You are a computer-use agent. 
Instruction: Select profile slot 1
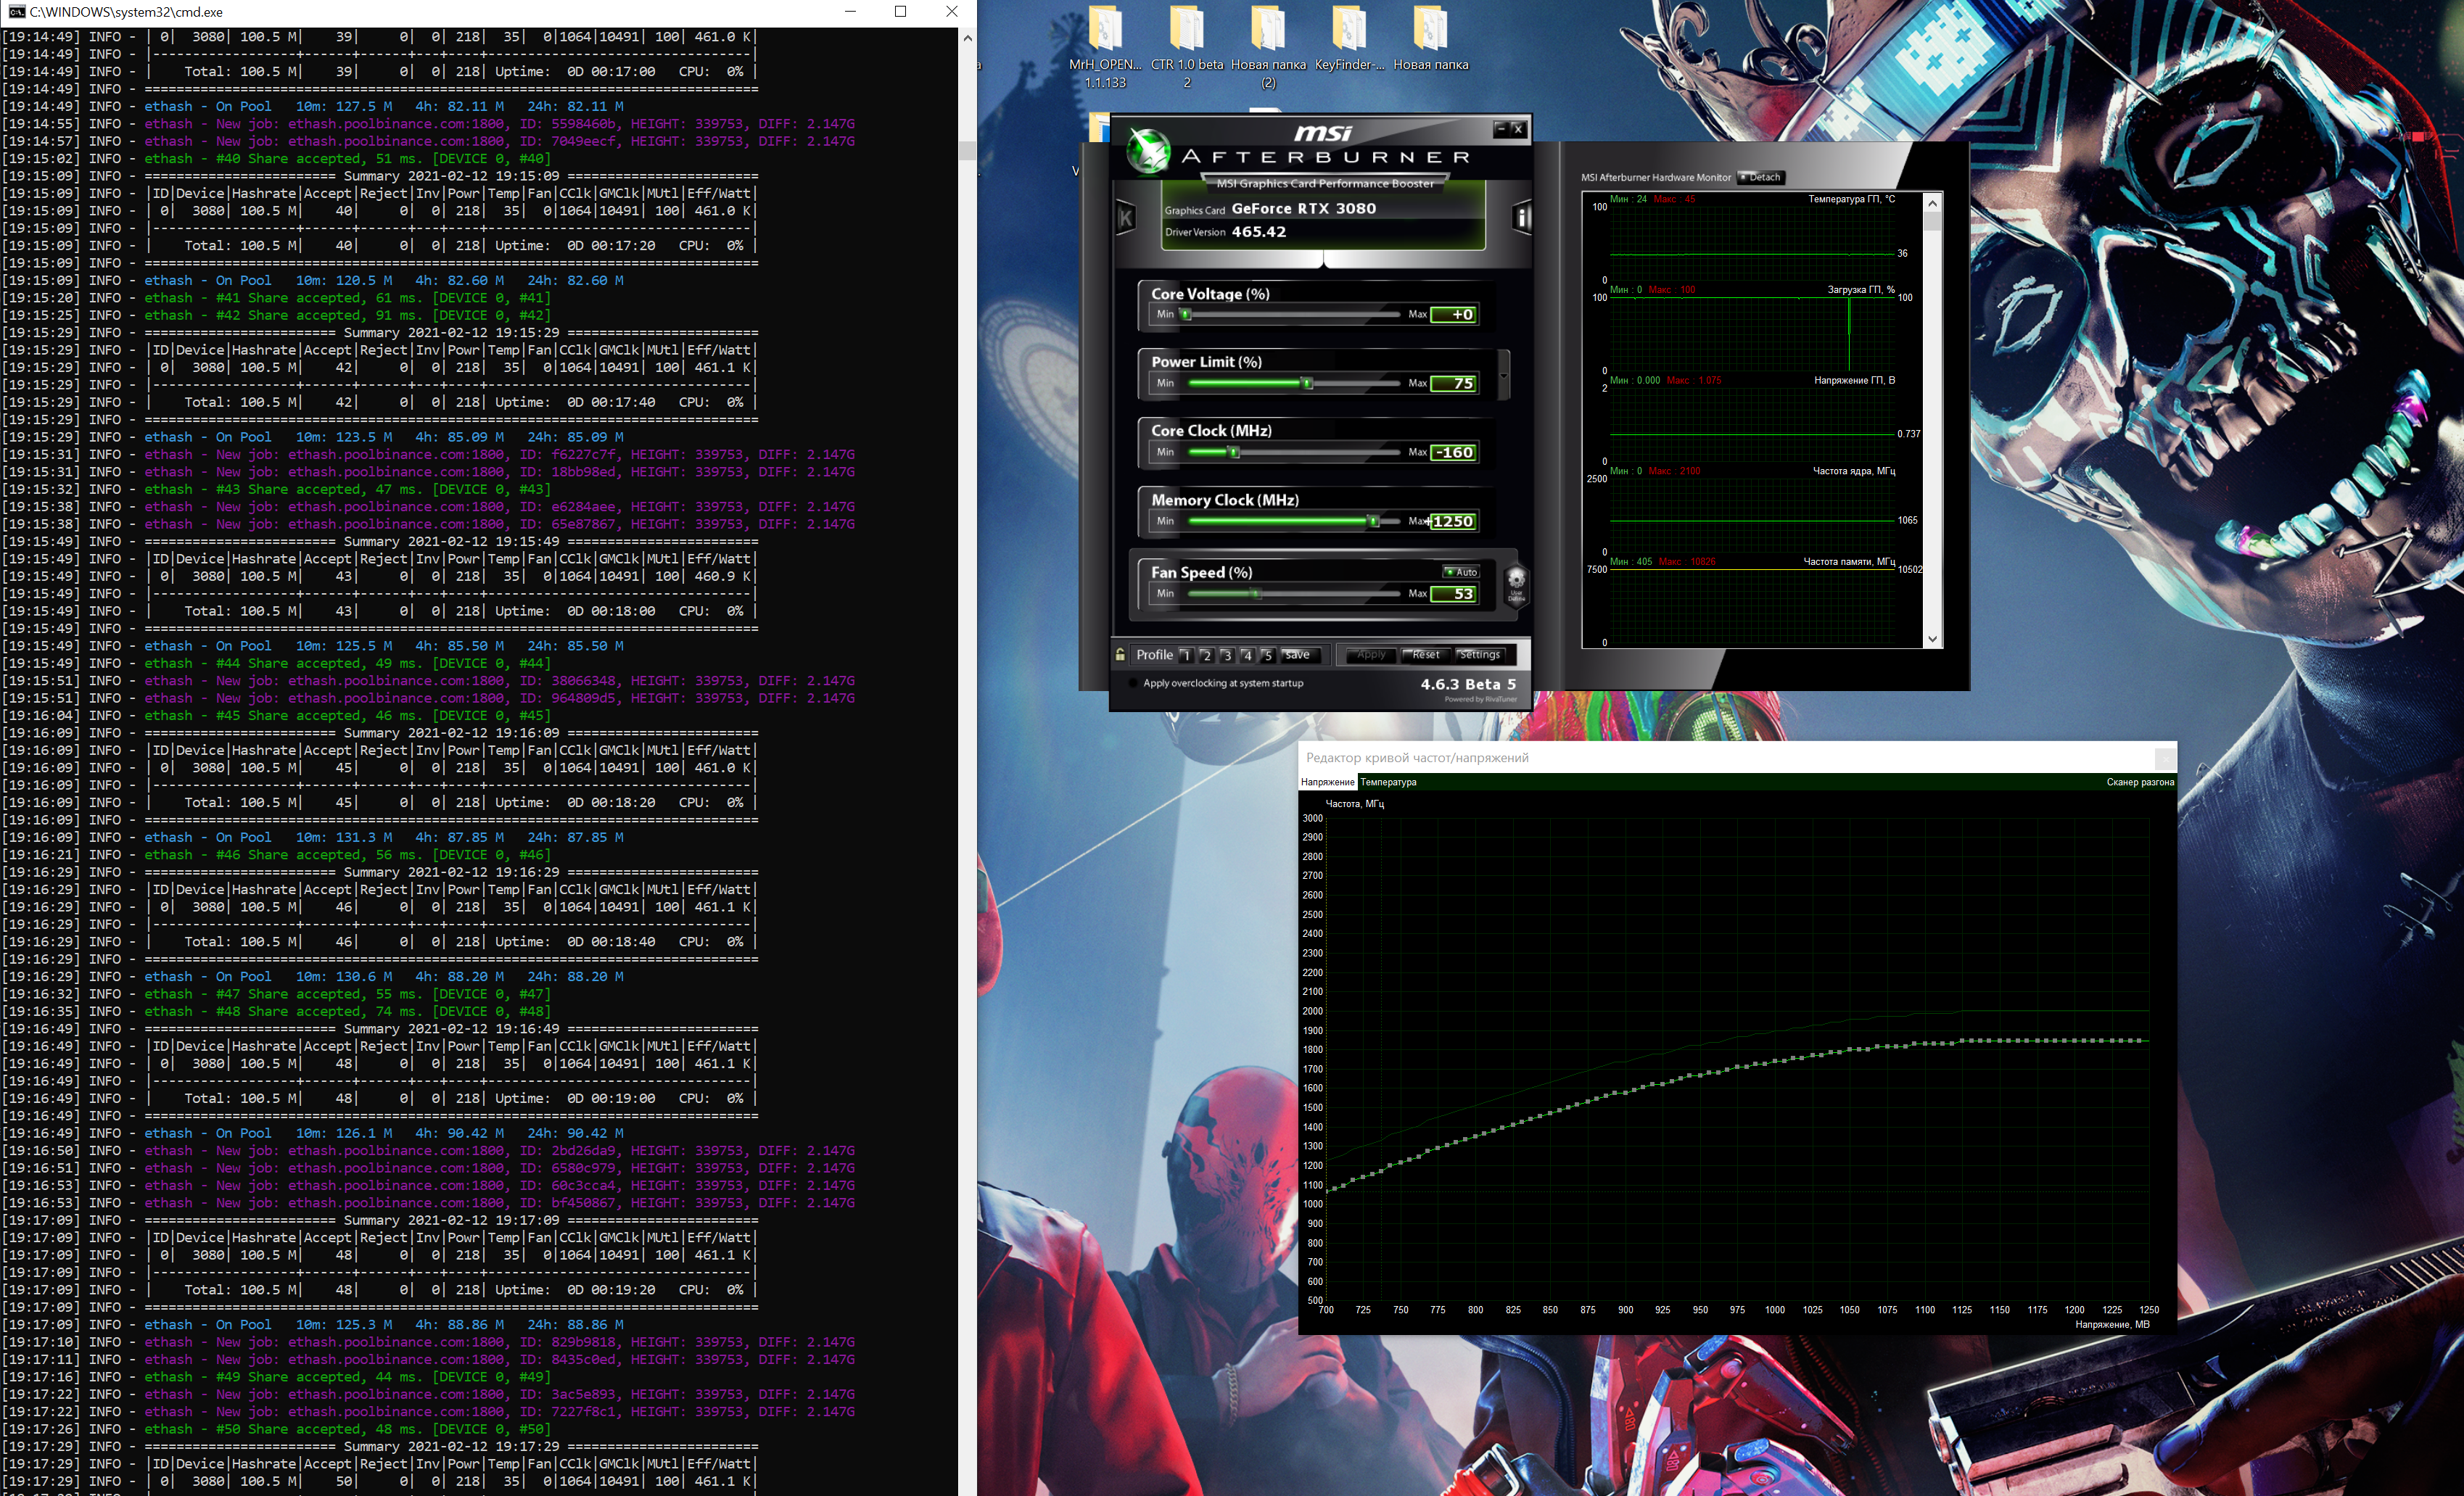click(1186, 656)
